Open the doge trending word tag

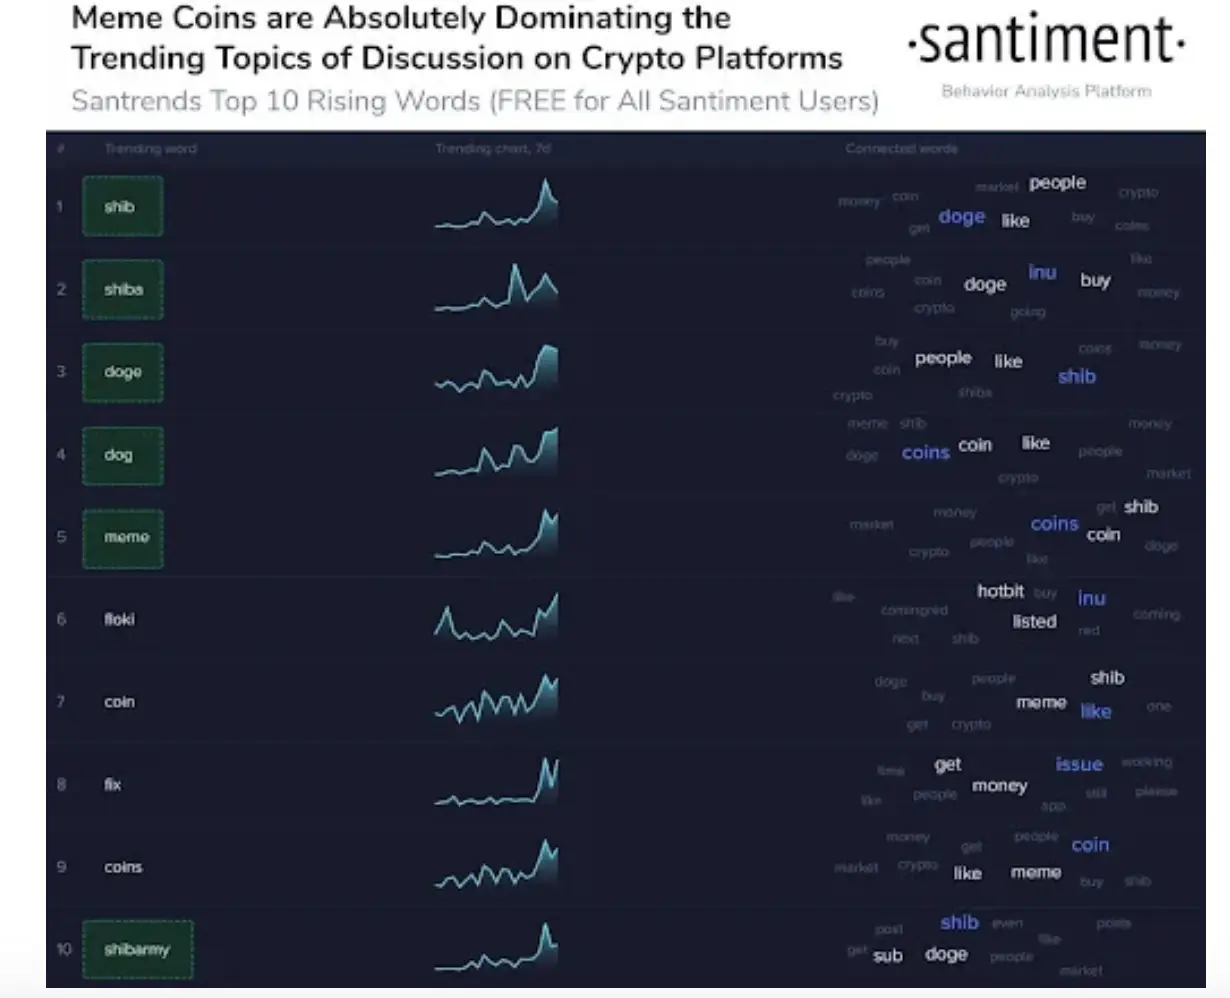click(122, 372)
